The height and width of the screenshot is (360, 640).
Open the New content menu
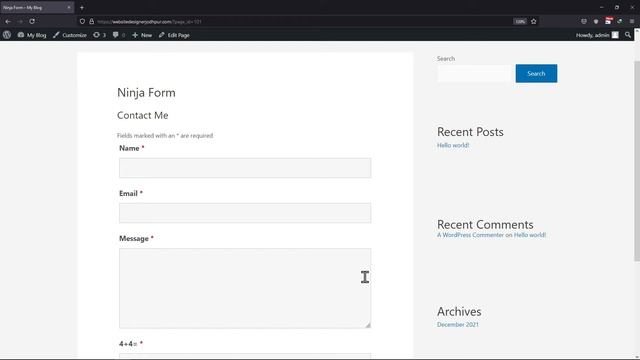click(x=142, y=35)
